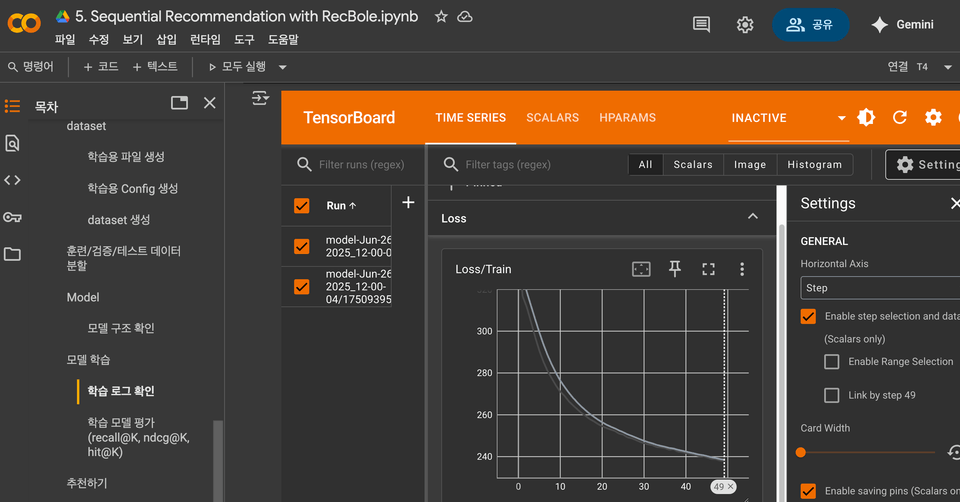Go to dataset 생성 section
This screenshot has width=960, height=502.
tap(119, 220)
